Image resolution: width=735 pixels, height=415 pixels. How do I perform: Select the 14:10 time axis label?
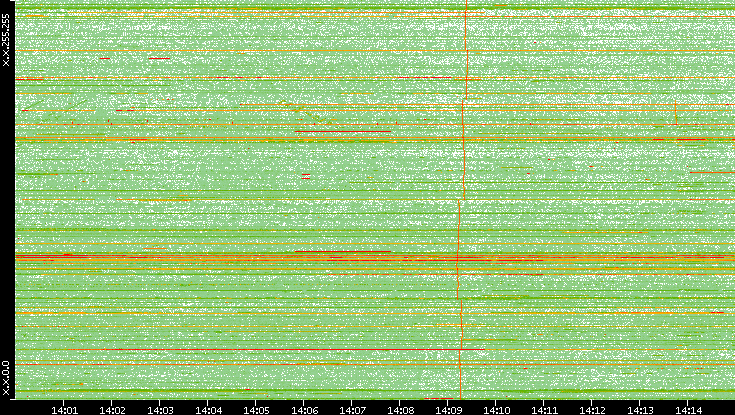(496, 410)
